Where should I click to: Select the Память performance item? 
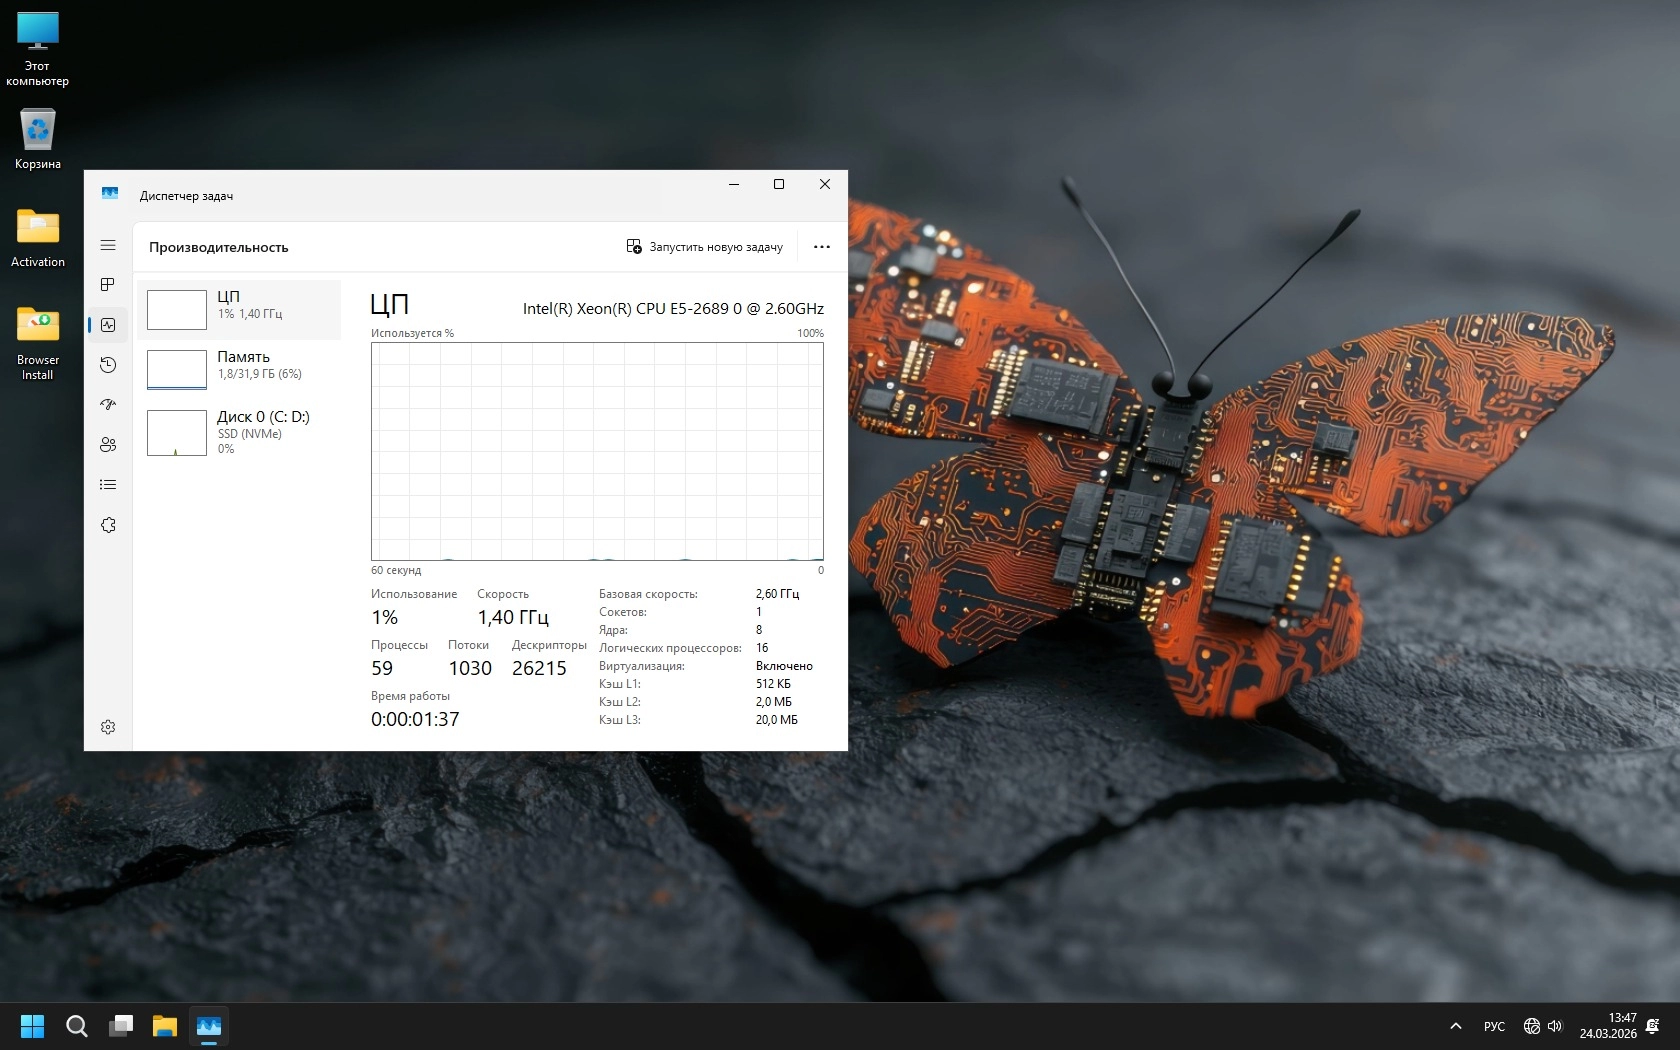(x=240, y=369)
